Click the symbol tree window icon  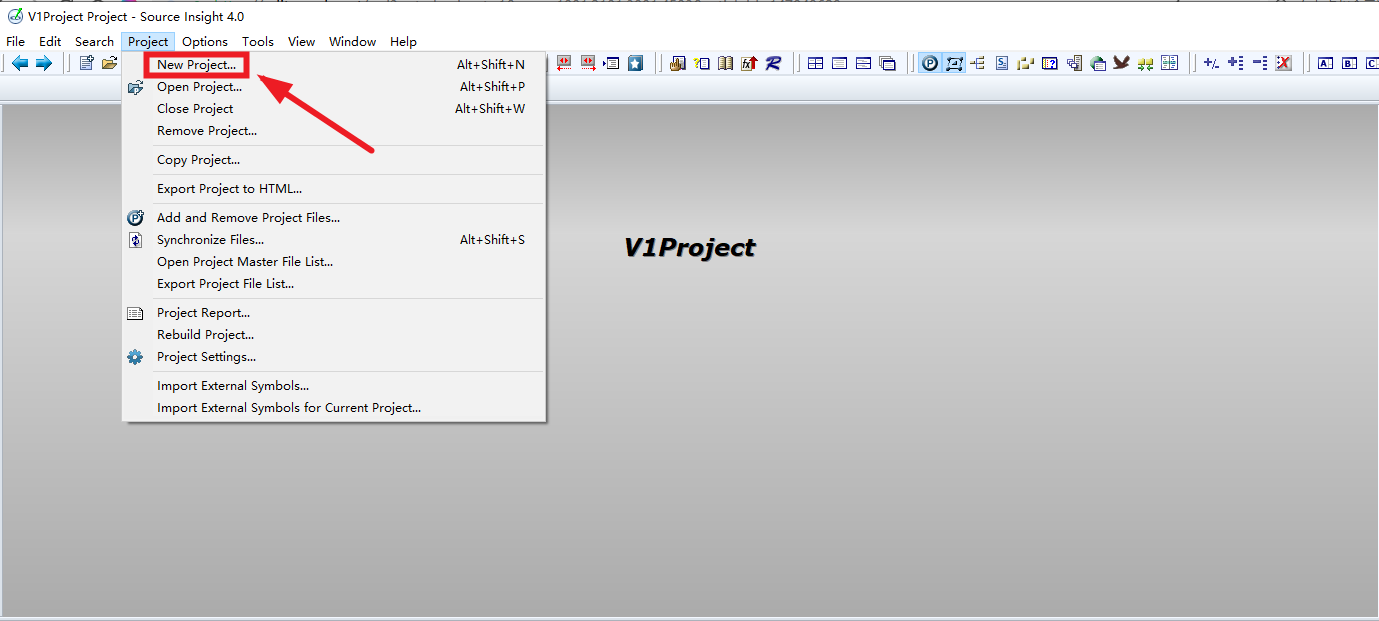[x=978, y=63]
